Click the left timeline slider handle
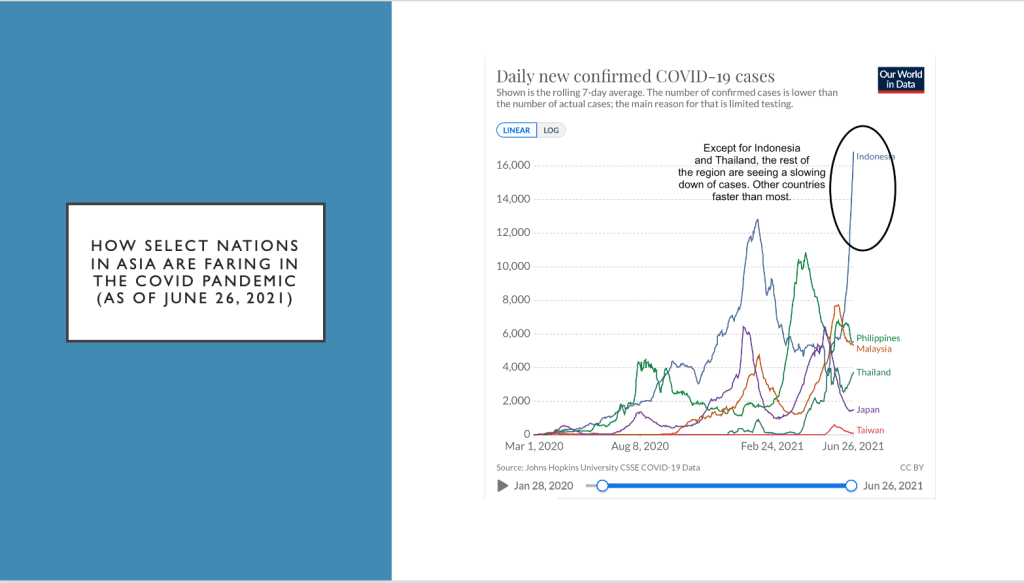 click(602, 485)
